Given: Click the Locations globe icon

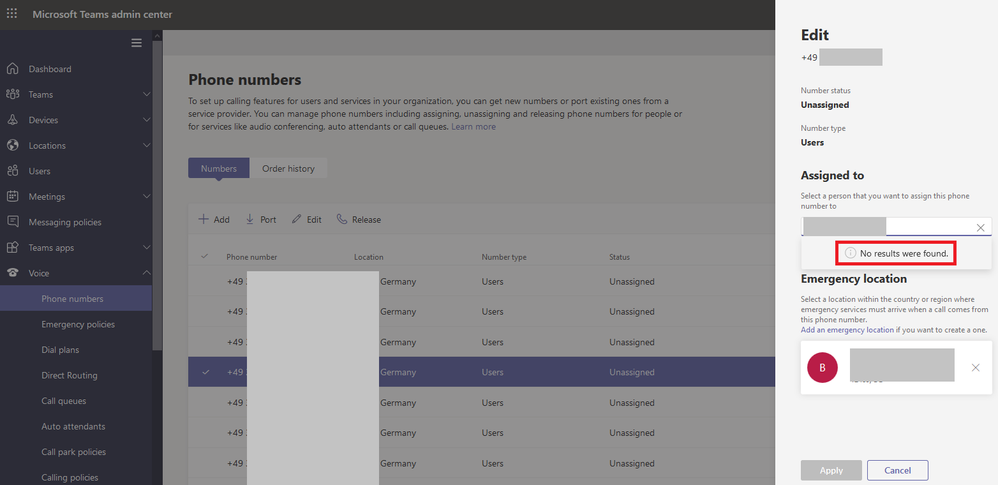Looking at the screenshot, I should pyautogui.click(x=12, y=145).
